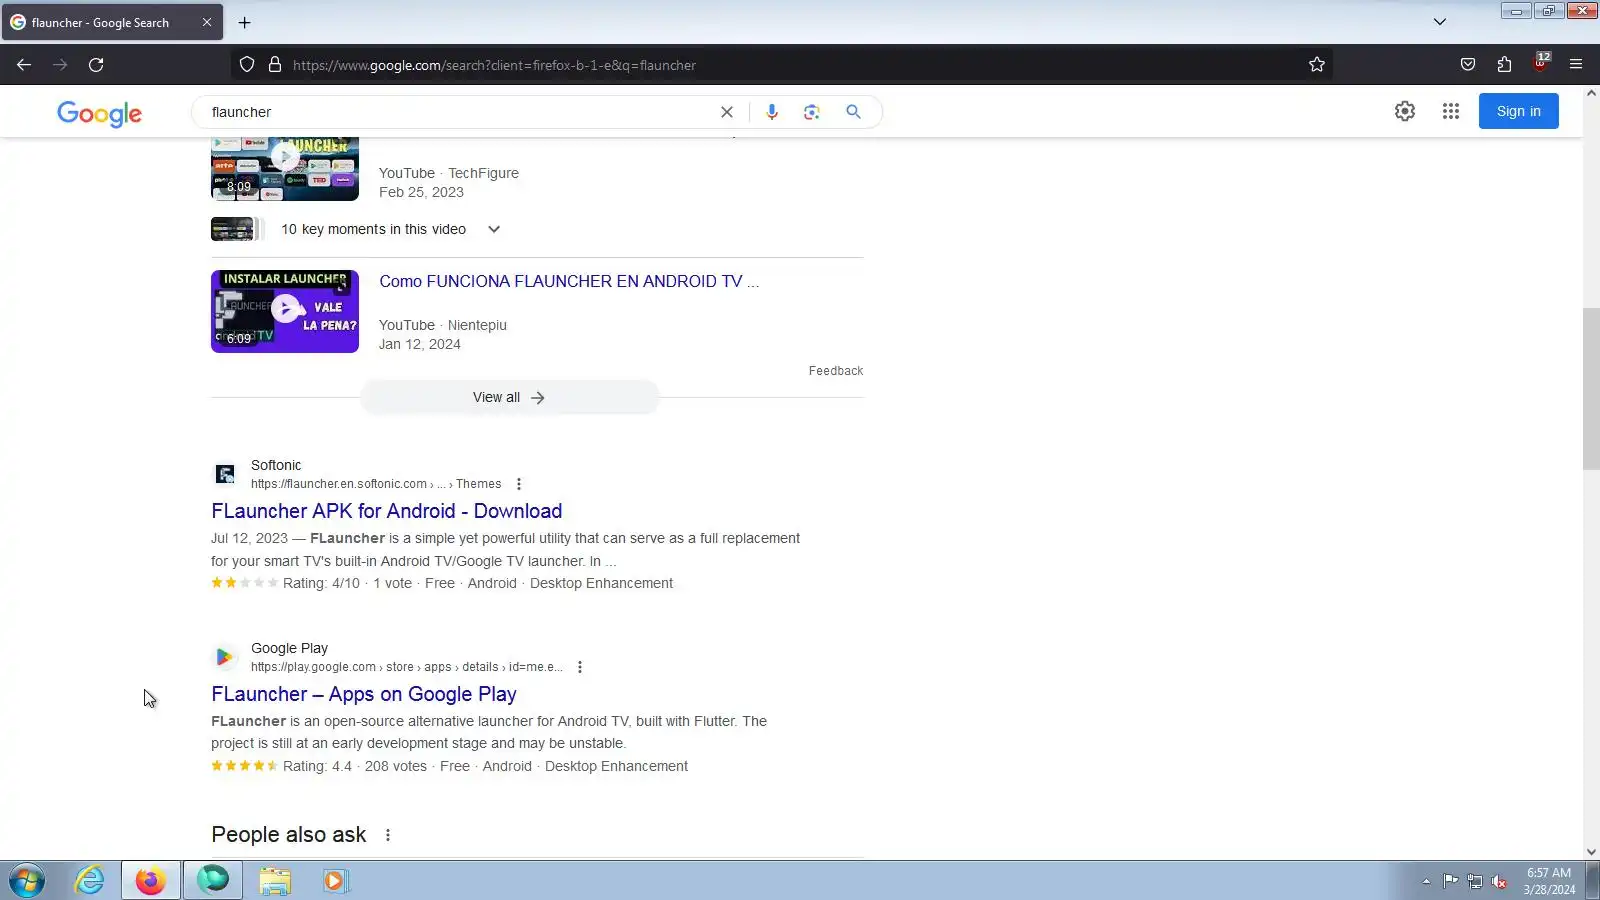Open FLauncher – Apps on Google Play
Image resolution: width=1600 pixels, height=900 pixels.
point(364,694)
